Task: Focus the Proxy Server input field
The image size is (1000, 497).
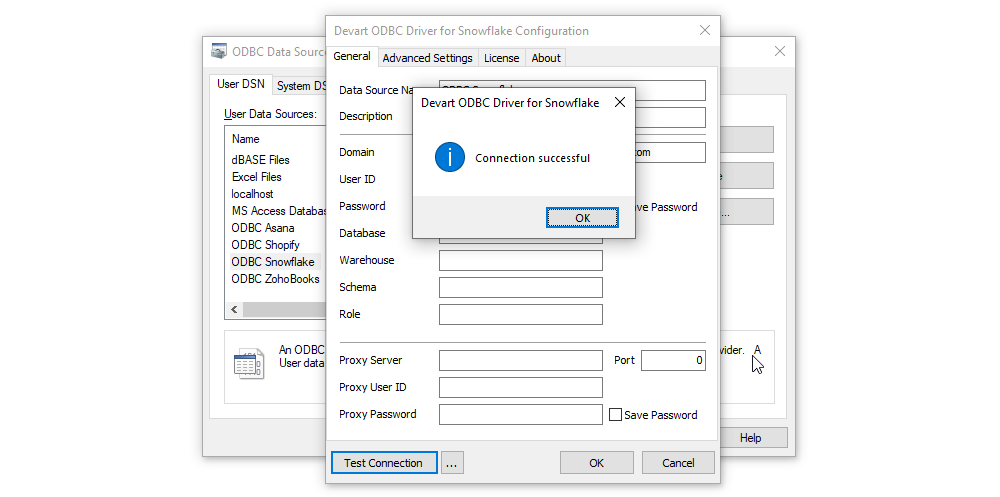Action: [x=520, y=360]
